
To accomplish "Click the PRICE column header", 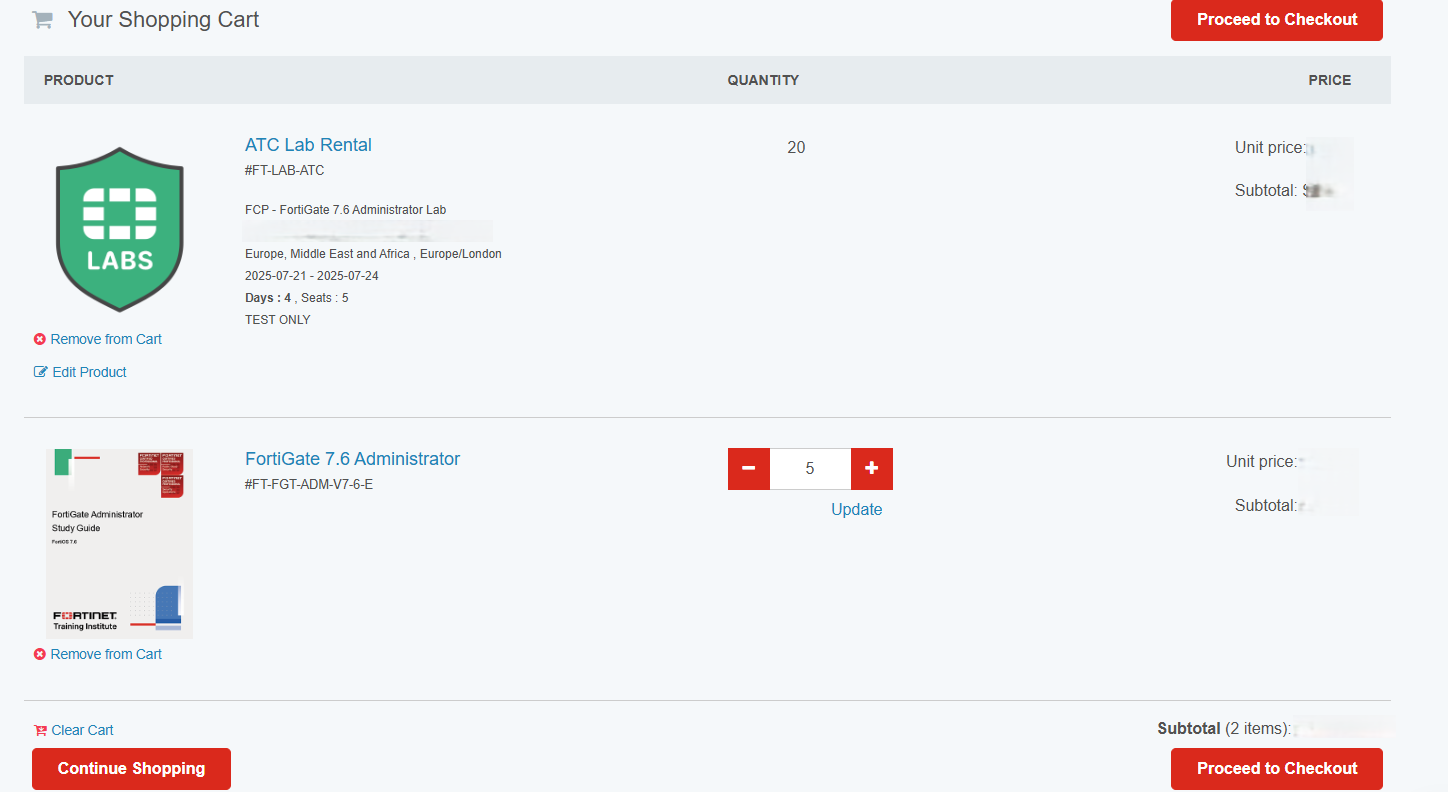I will [x=1330, y=80].
